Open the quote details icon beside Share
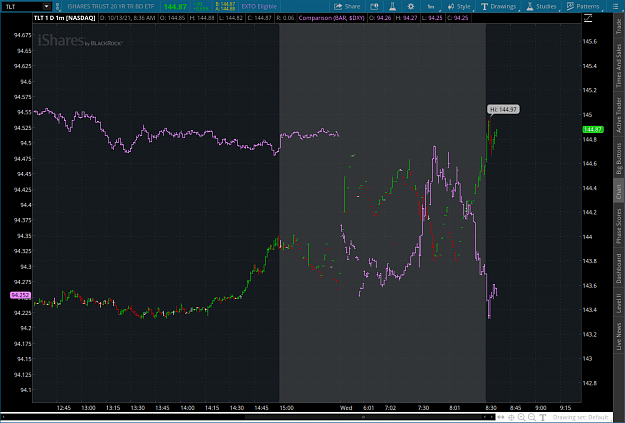The height and width of the screenshot is (423, 625). [374, 6]
